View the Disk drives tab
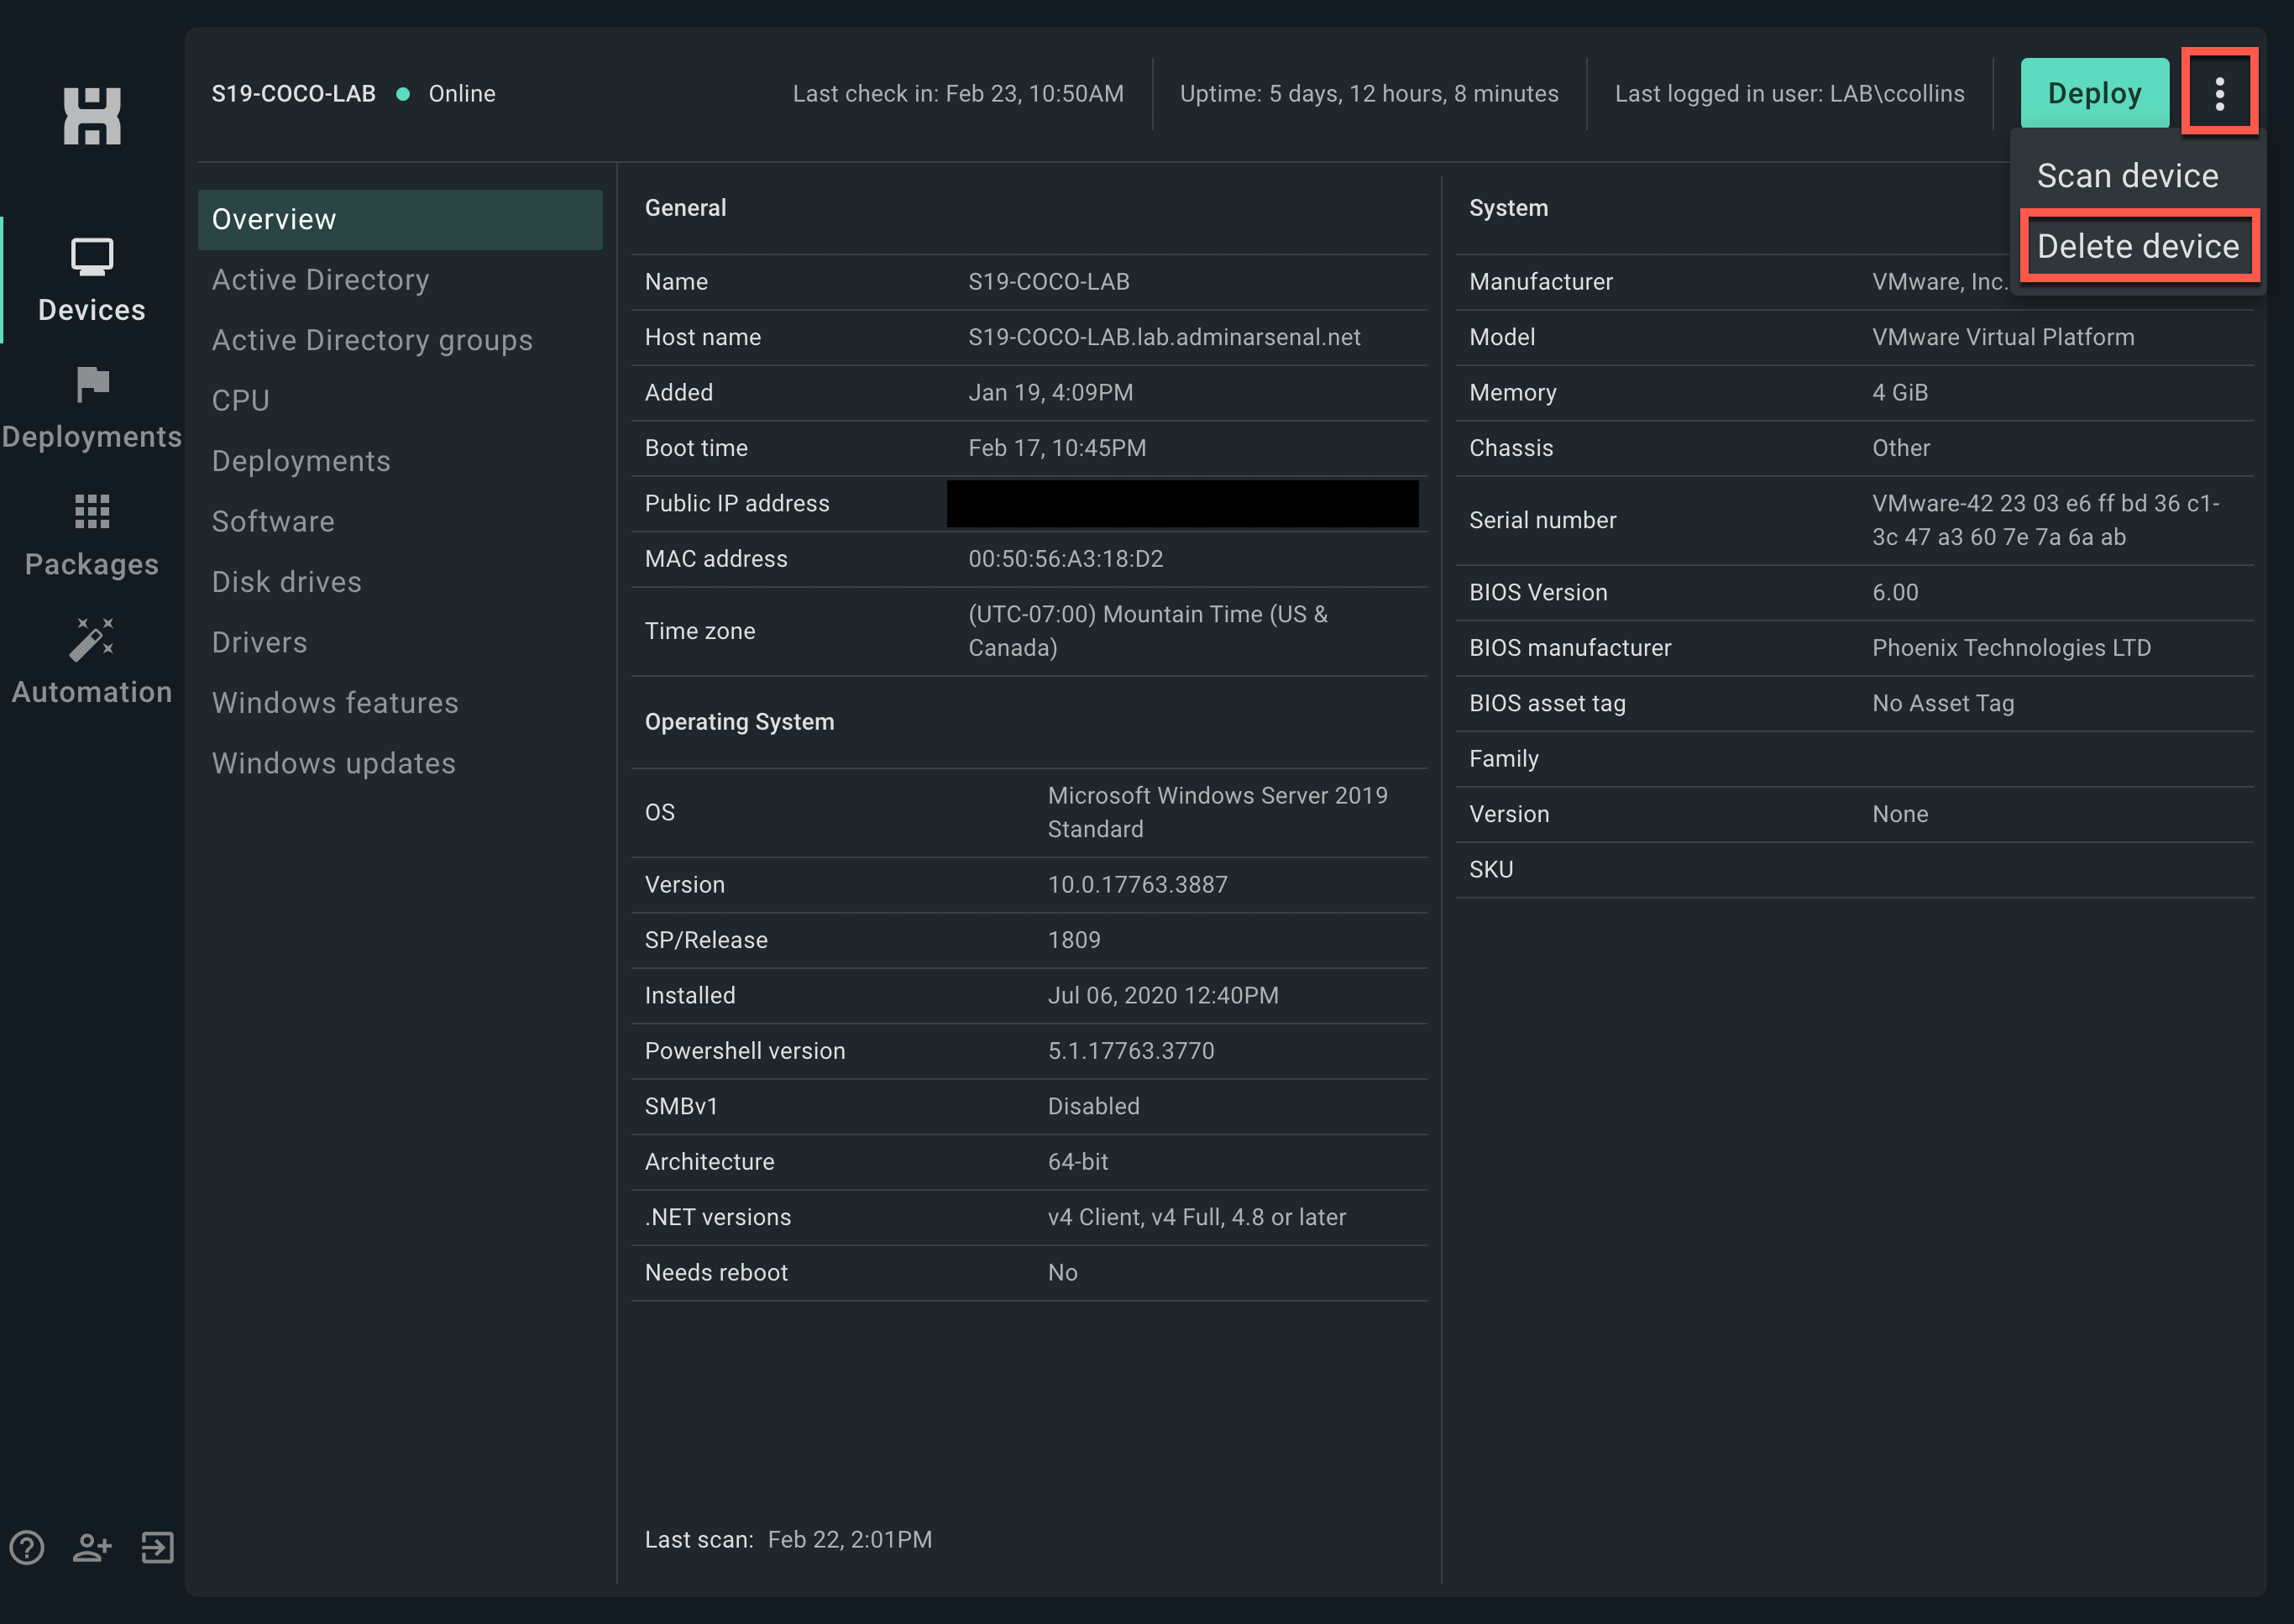Image resolution: width=2294 pixels, height=1624 pixels. pyautogui.click(x=286, y=581)
